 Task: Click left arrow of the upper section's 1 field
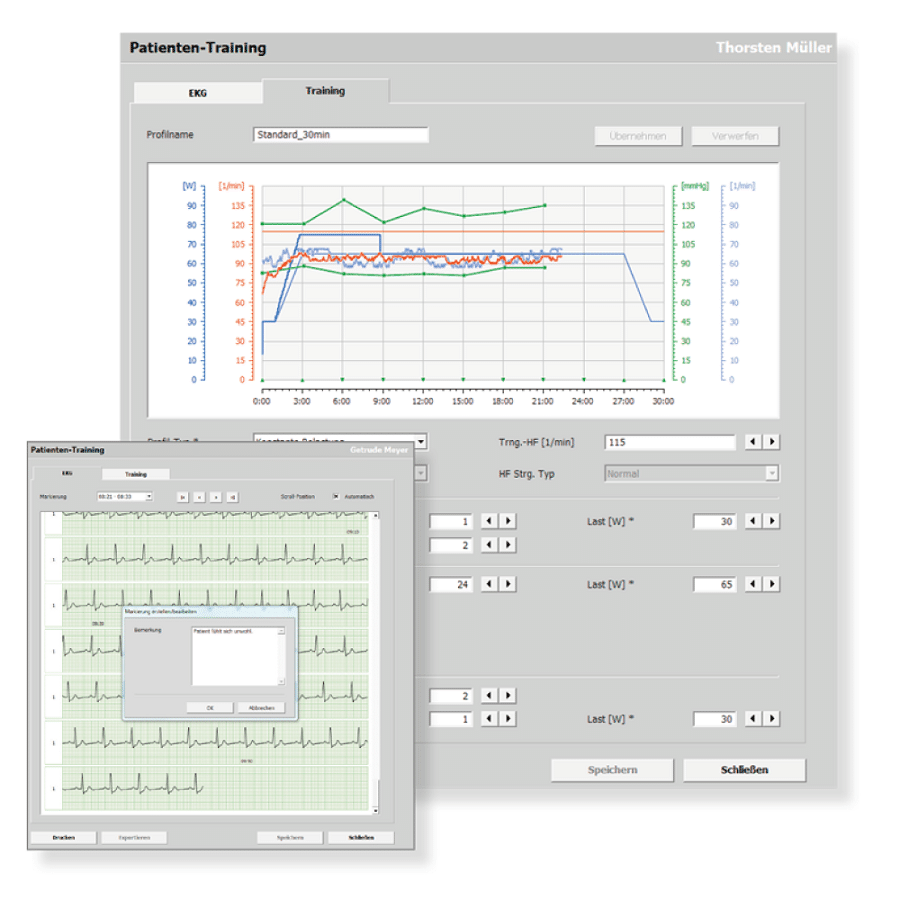[488, 521]
